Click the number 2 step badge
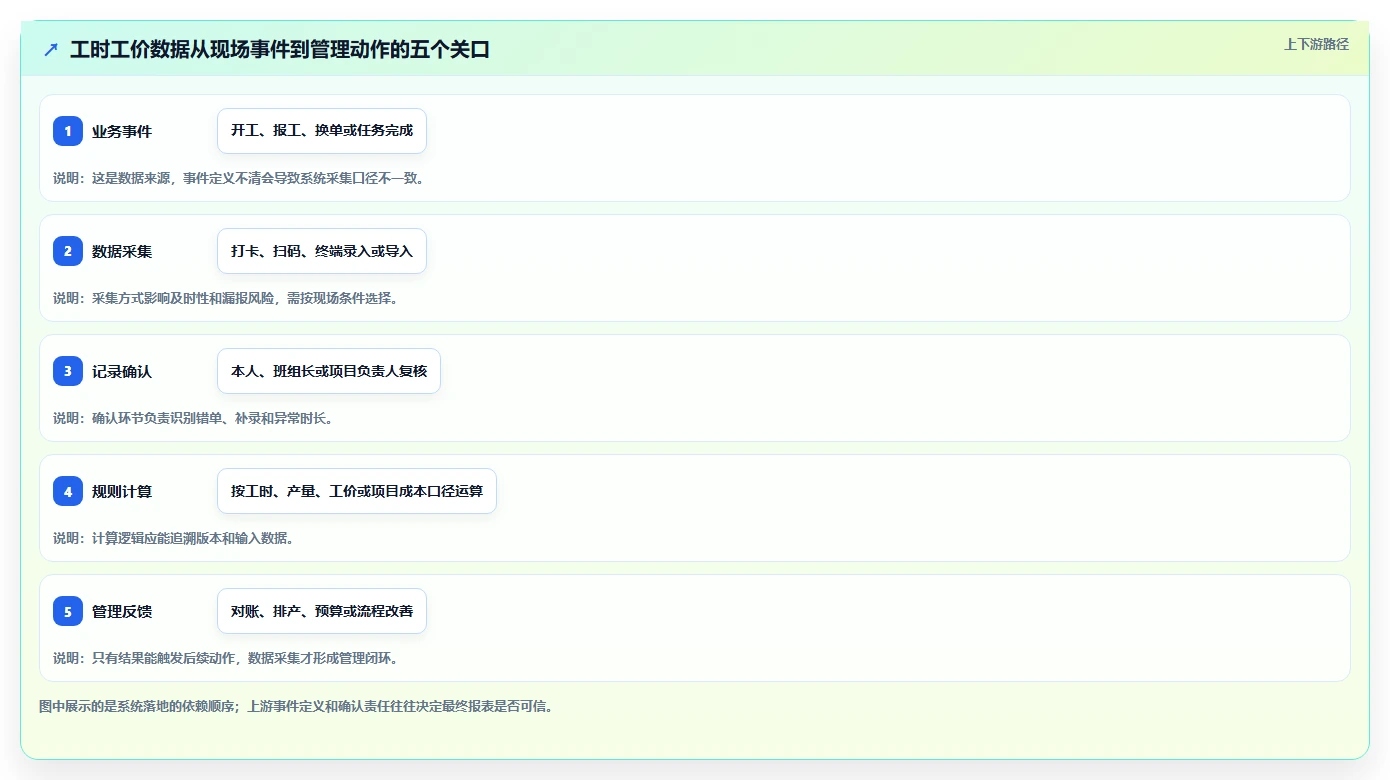The height and width of the screenshot is (780, 1390). point(68,251)
